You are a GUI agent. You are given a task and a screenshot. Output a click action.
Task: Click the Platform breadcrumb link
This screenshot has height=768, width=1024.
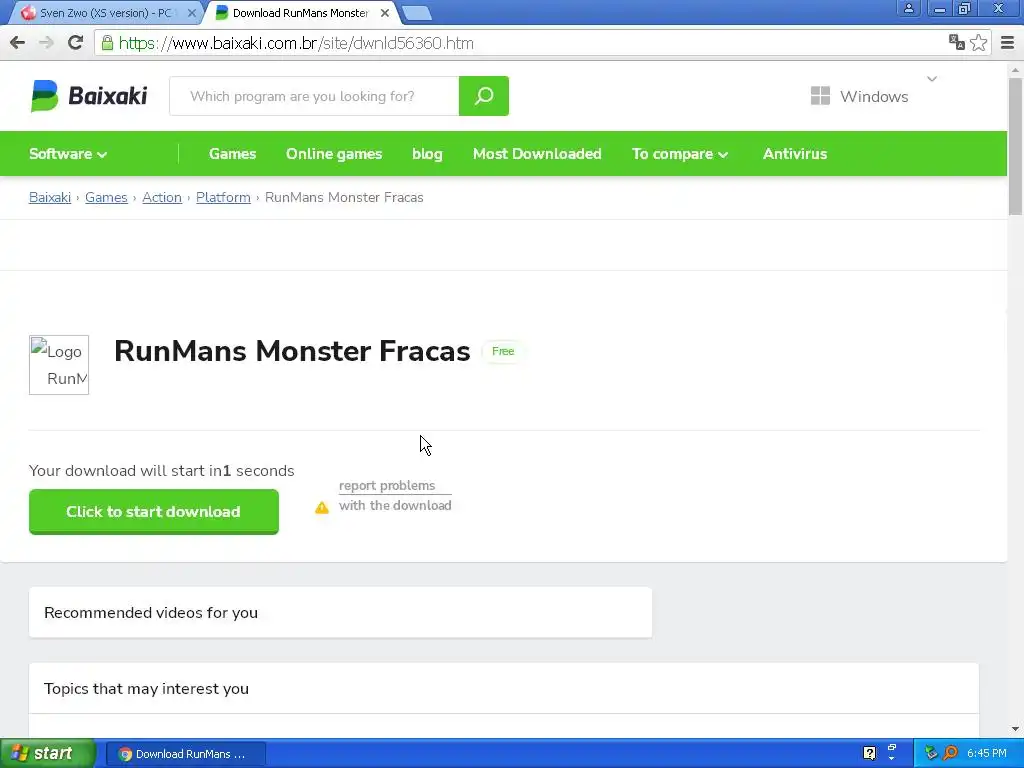223,197
